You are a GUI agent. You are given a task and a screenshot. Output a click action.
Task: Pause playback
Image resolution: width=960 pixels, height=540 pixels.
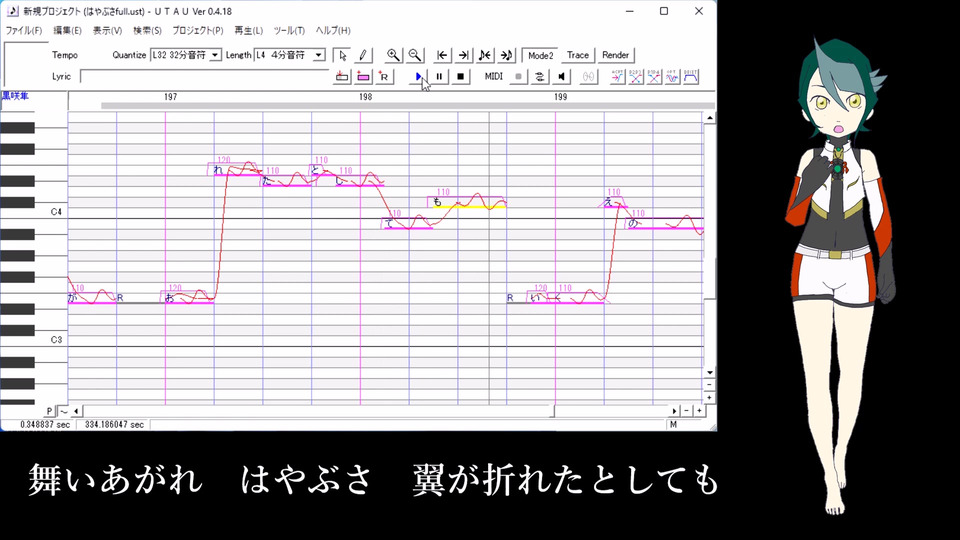tap(439, 77)
